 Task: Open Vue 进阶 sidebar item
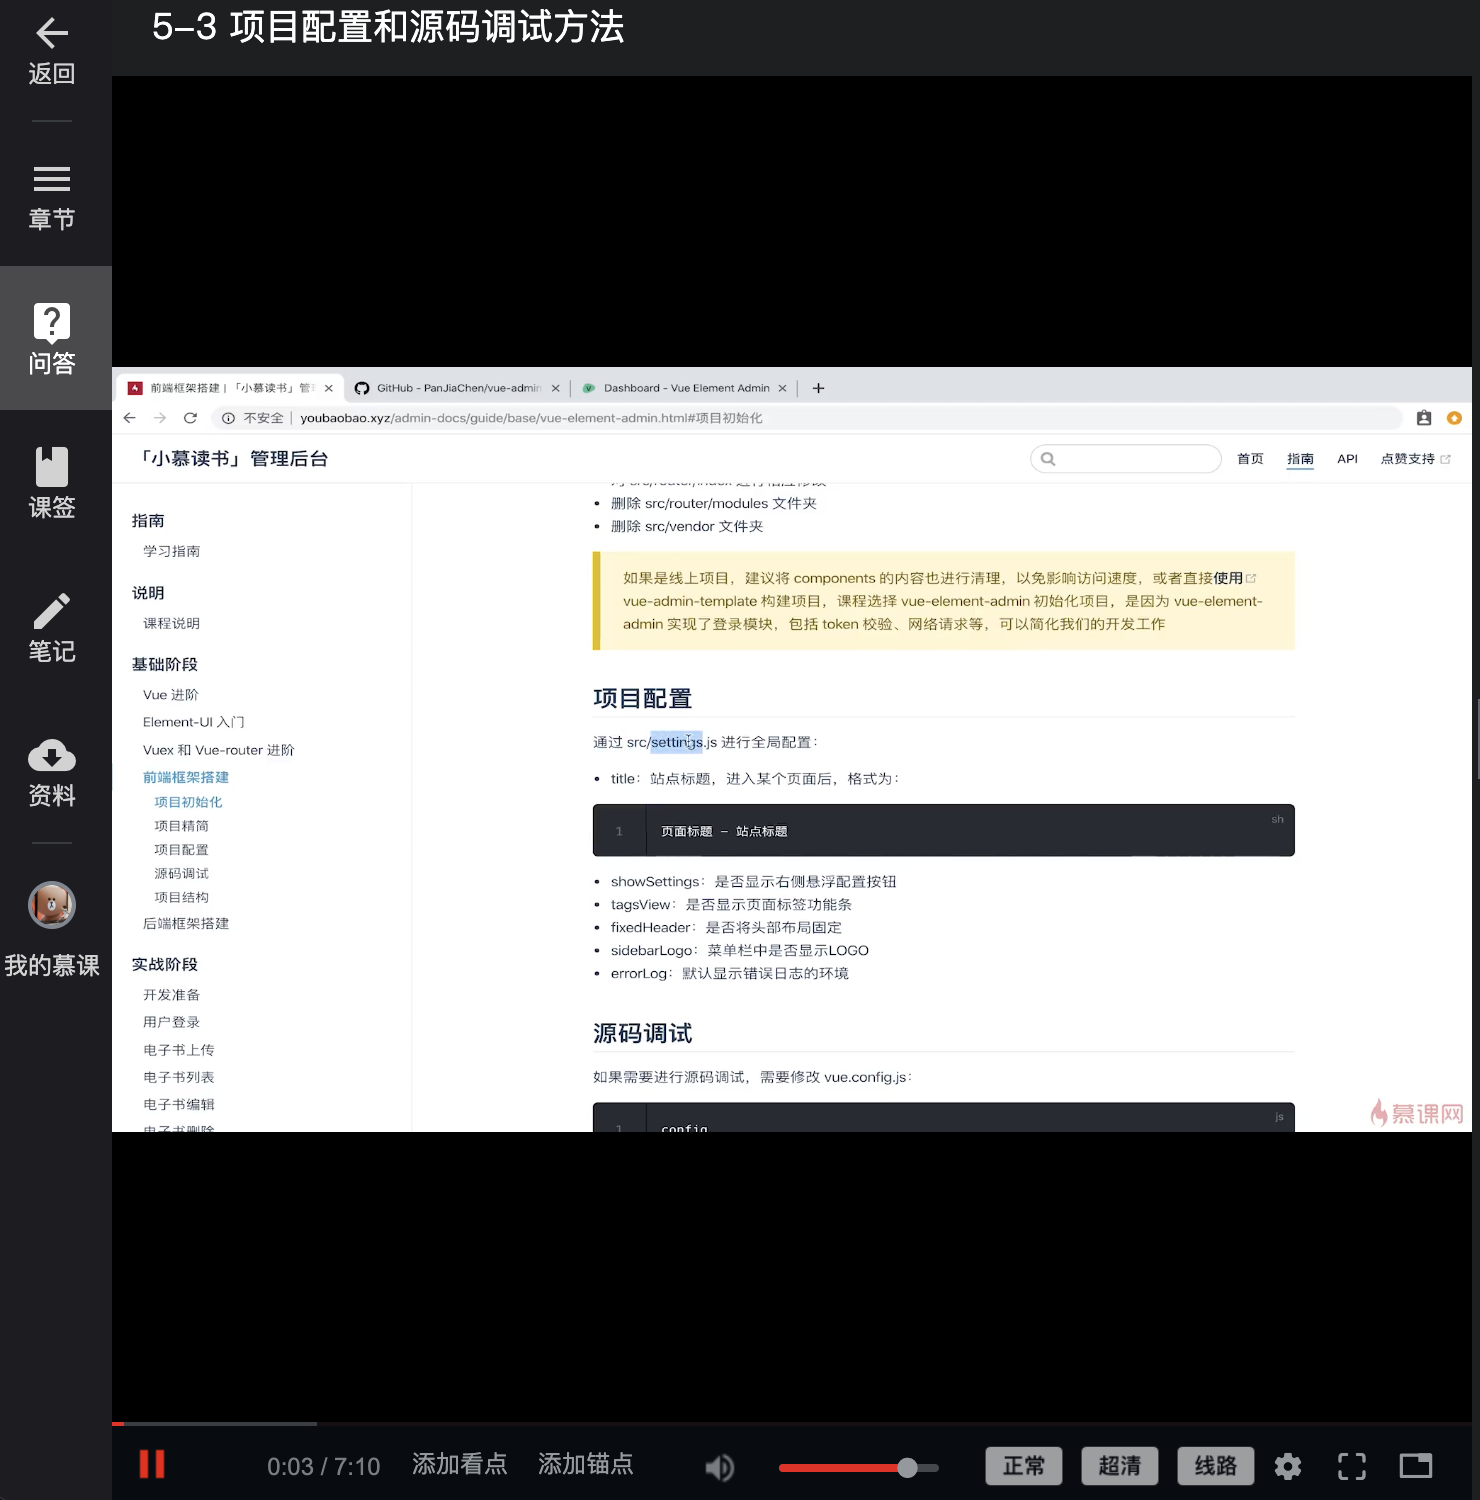(x=171, y=695)
